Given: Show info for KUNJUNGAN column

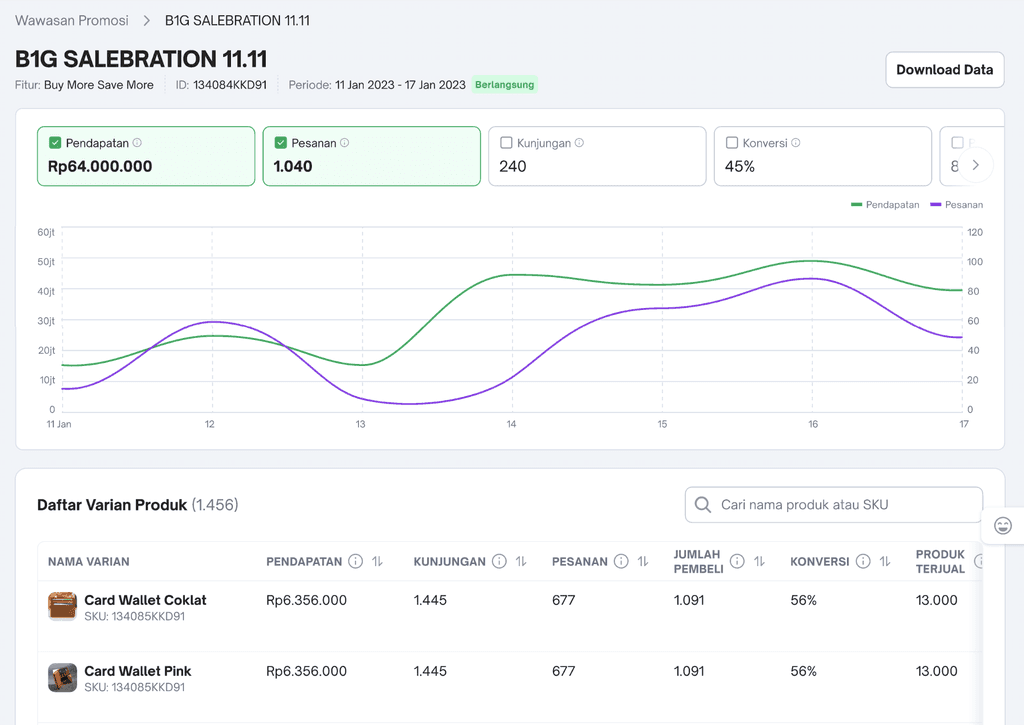Looking at the screenshot, I should 499,561.
